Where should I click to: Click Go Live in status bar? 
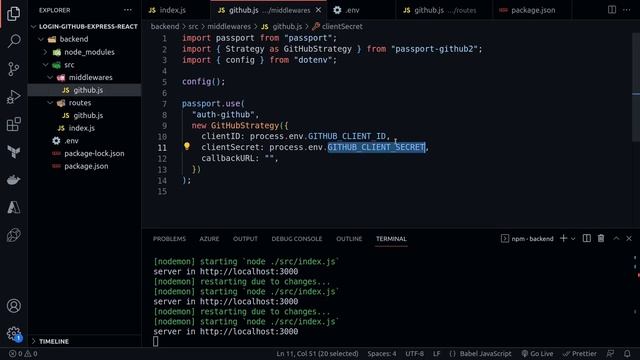coord(537,353)
